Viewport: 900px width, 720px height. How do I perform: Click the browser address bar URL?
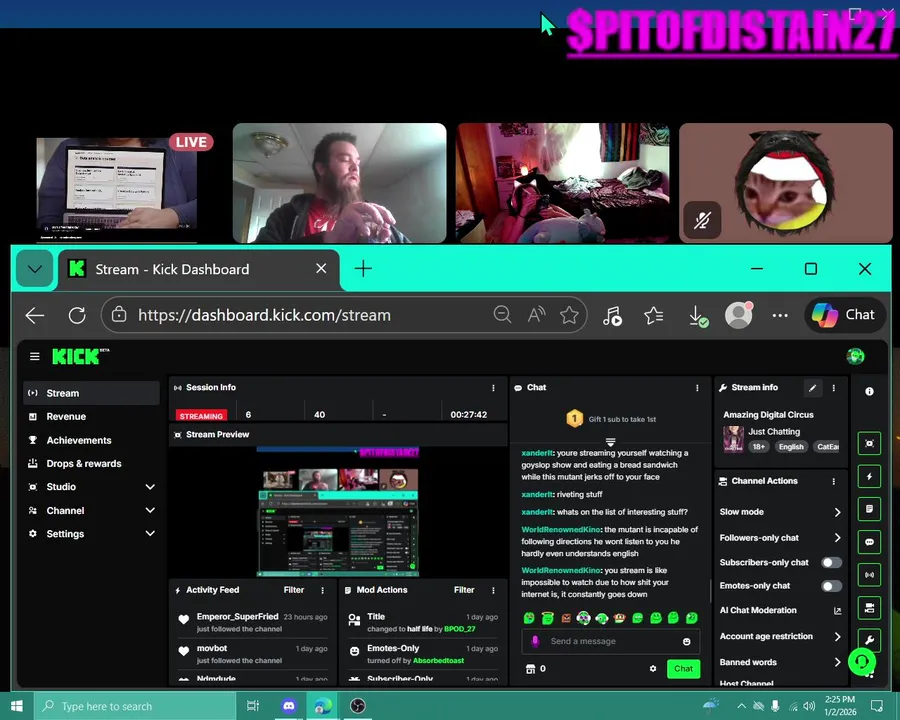click(264, 315)
